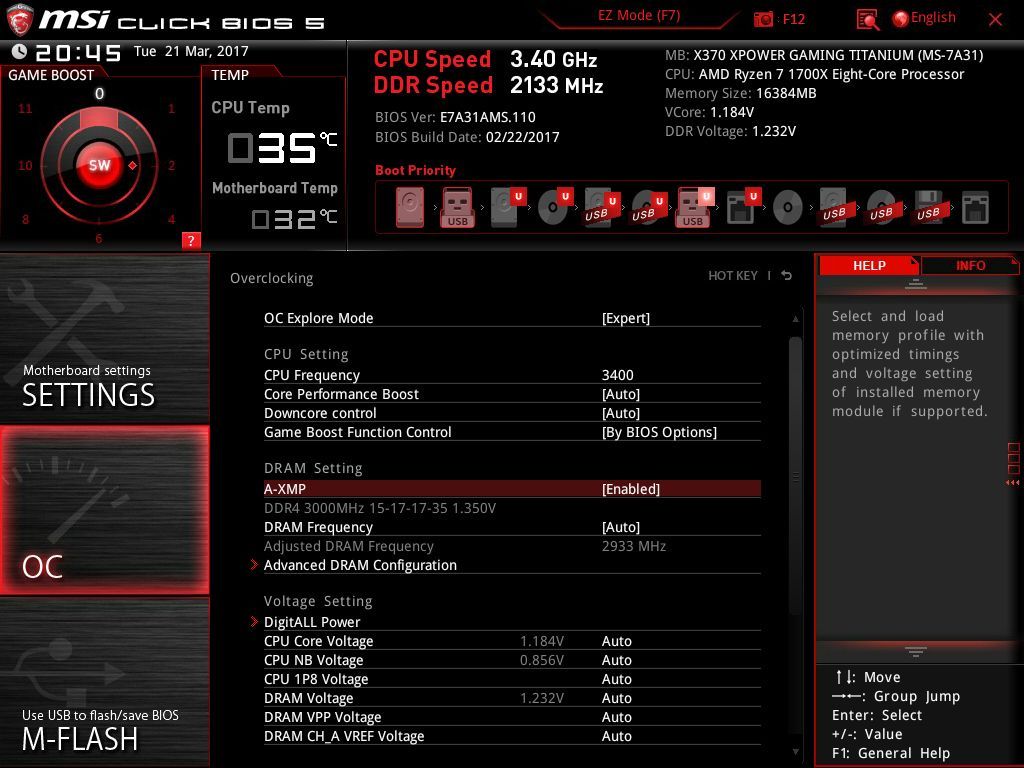Set the CPU 1P8 Voltage Auto field
Screen dimensions: 1024x768
(616, 679)
